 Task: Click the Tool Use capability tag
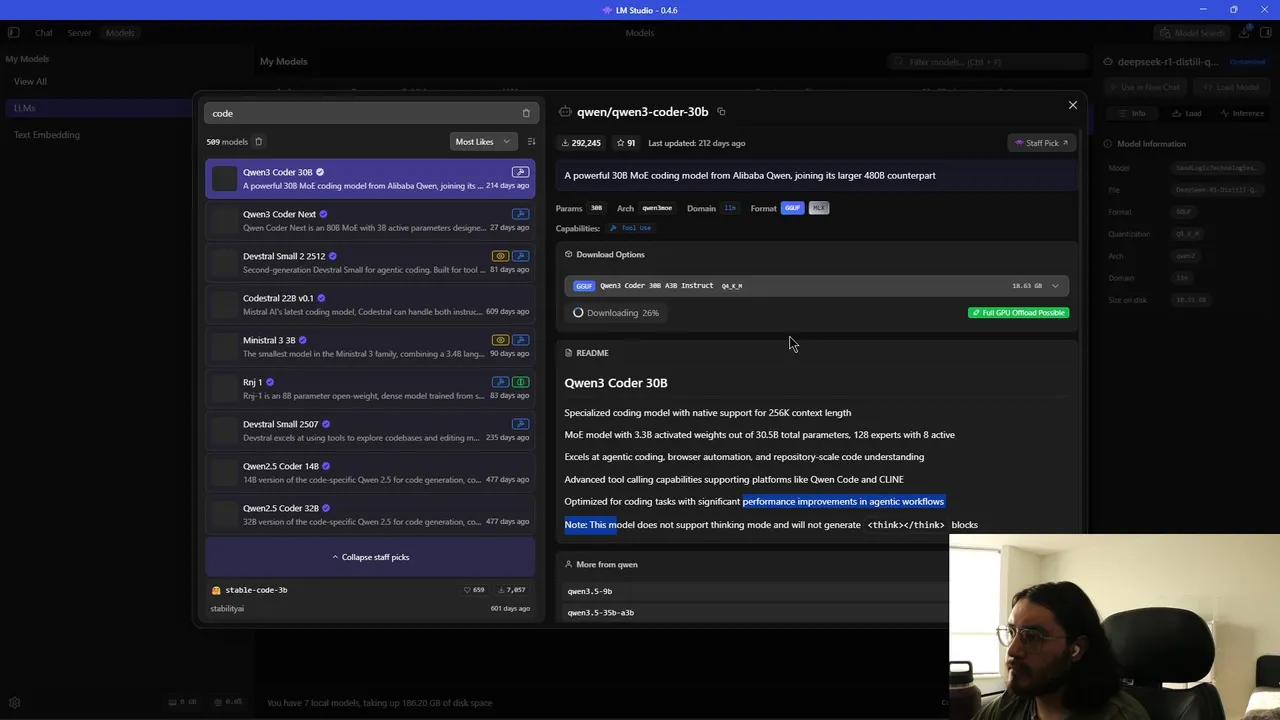[630, 228]
